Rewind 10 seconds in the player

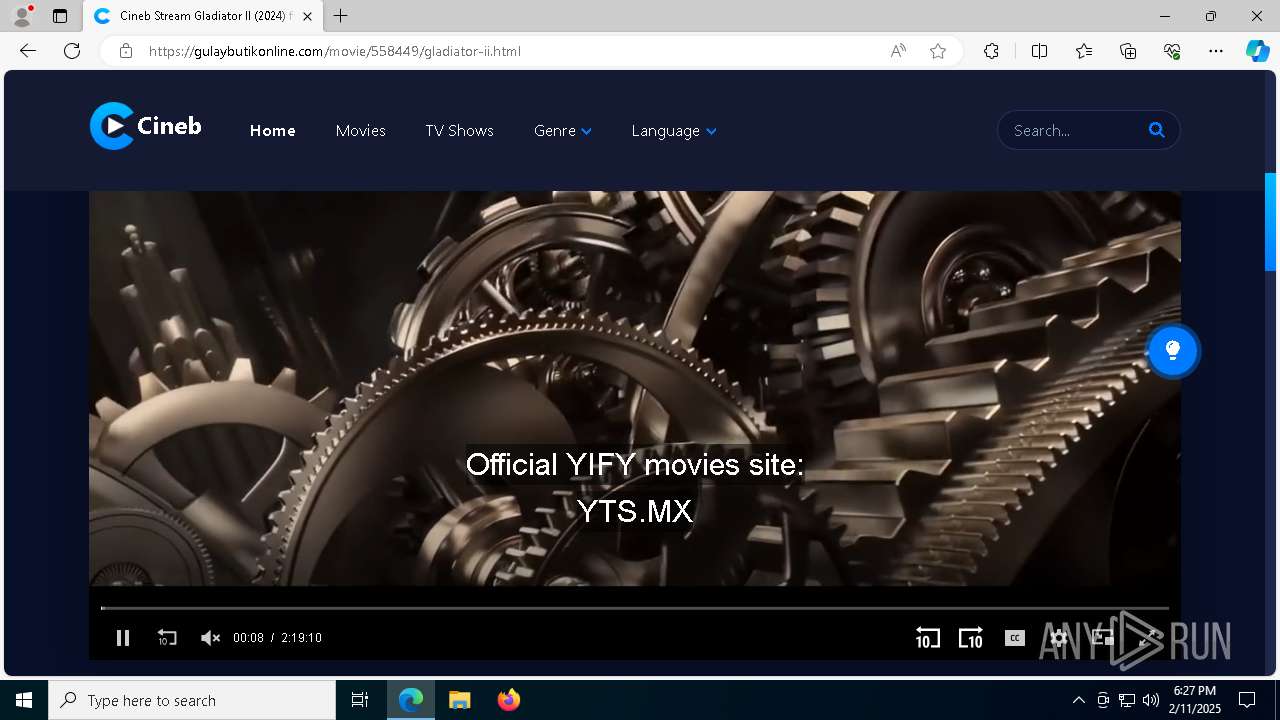[927, 638]
